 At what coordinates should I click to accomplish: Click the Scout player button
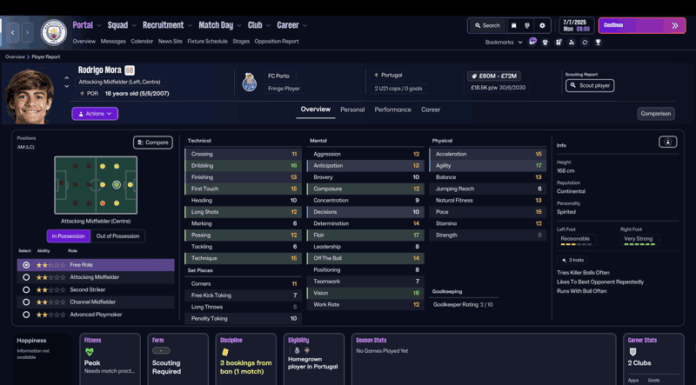click(x=589, y=85)
